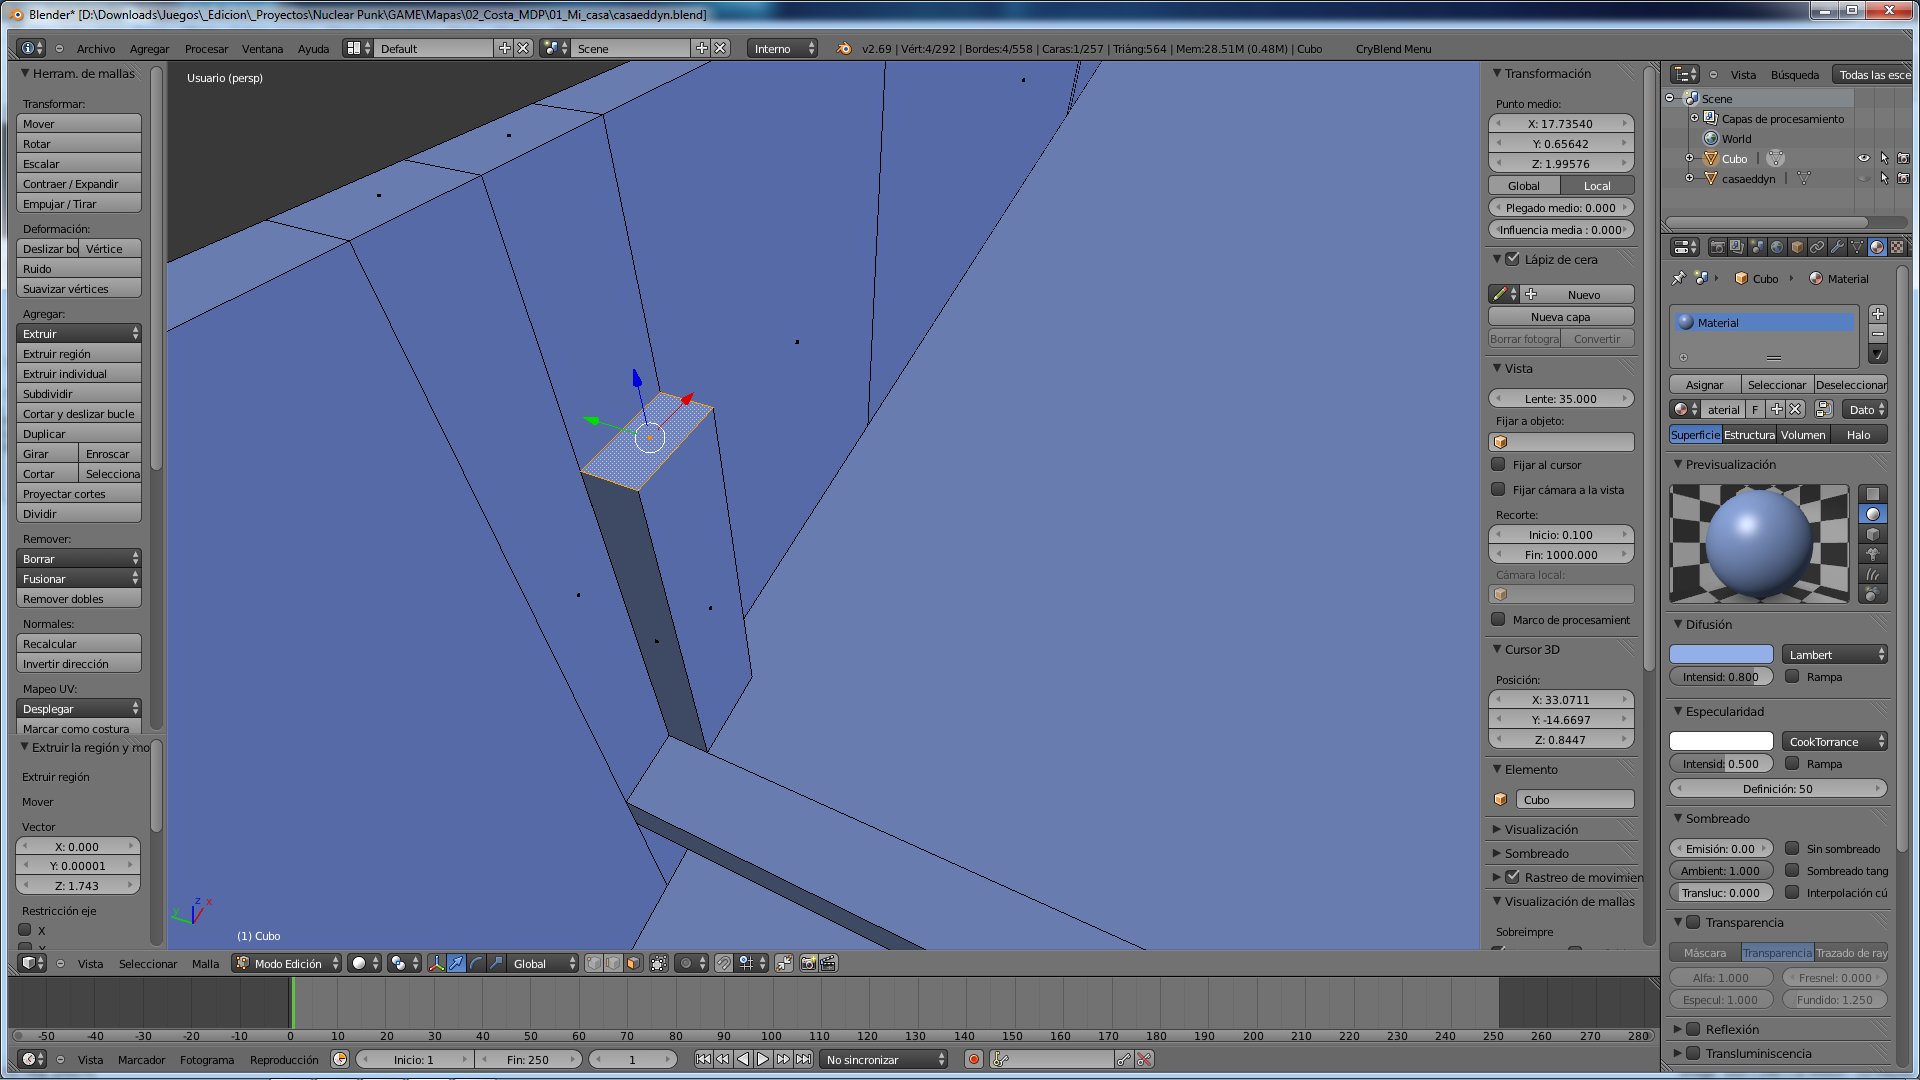Toggle the 3D manipulator widget icon
The width and height of the screenshot is (1920, 1080).
click(x=436, y=963)
